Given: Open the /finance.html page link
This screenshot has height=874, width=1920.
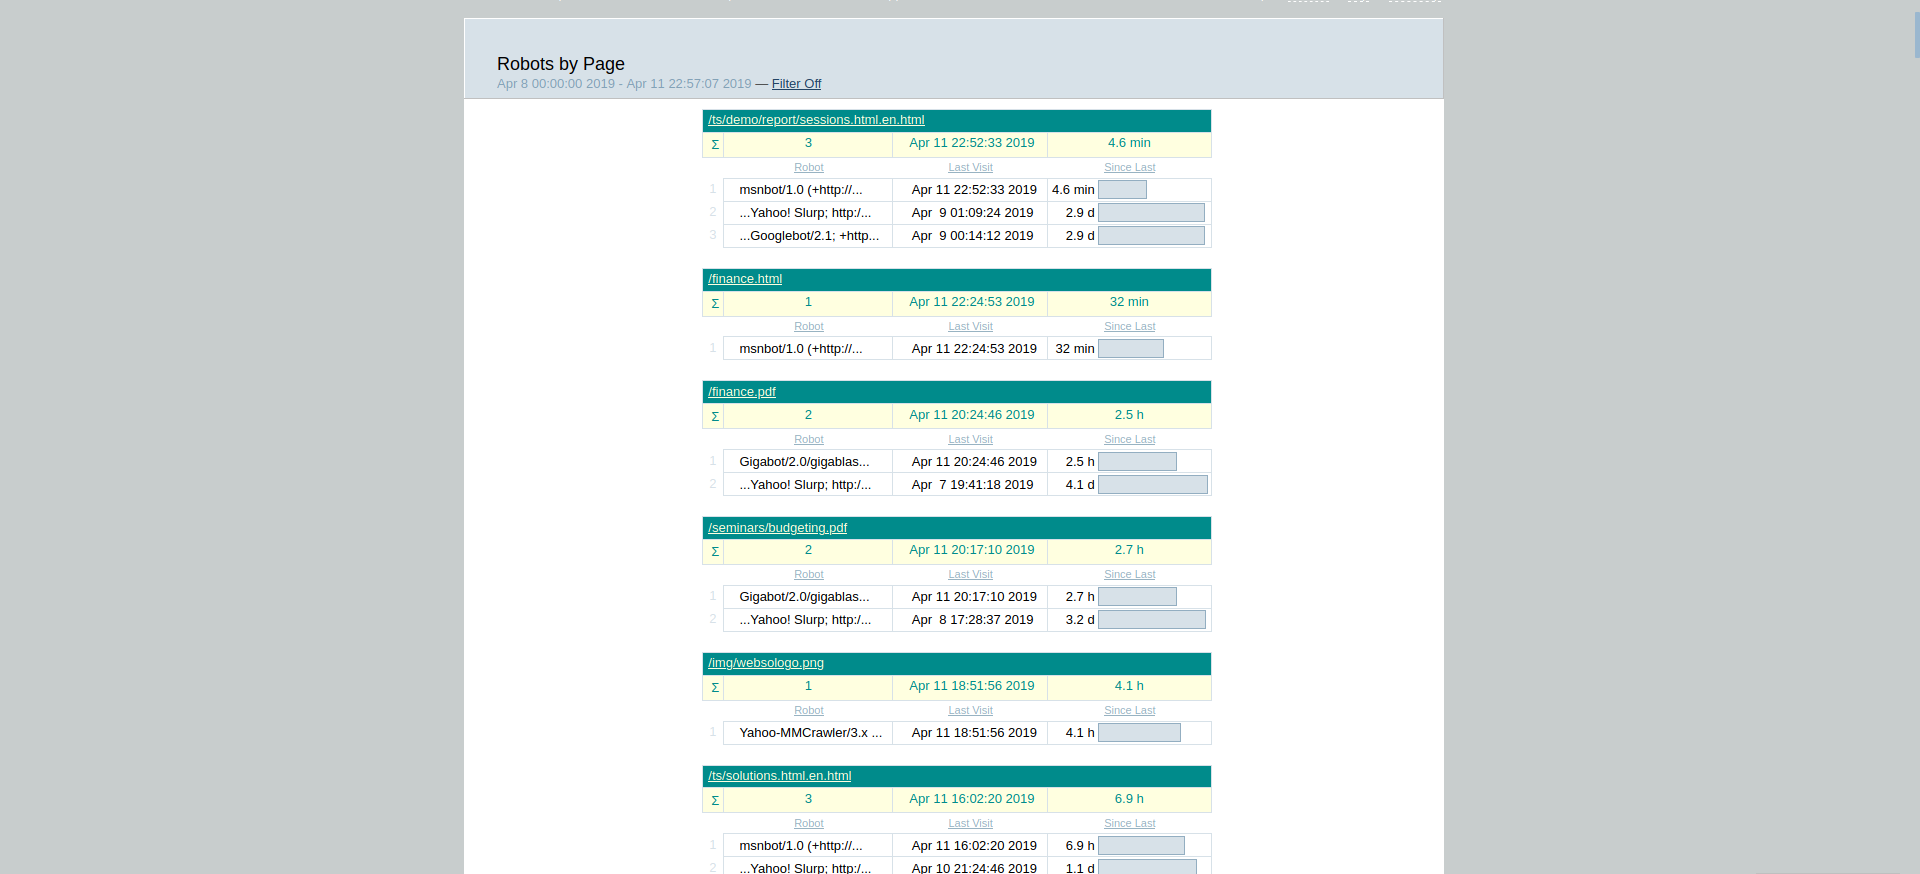Looking at the screenshot, I should coord(745,279).
